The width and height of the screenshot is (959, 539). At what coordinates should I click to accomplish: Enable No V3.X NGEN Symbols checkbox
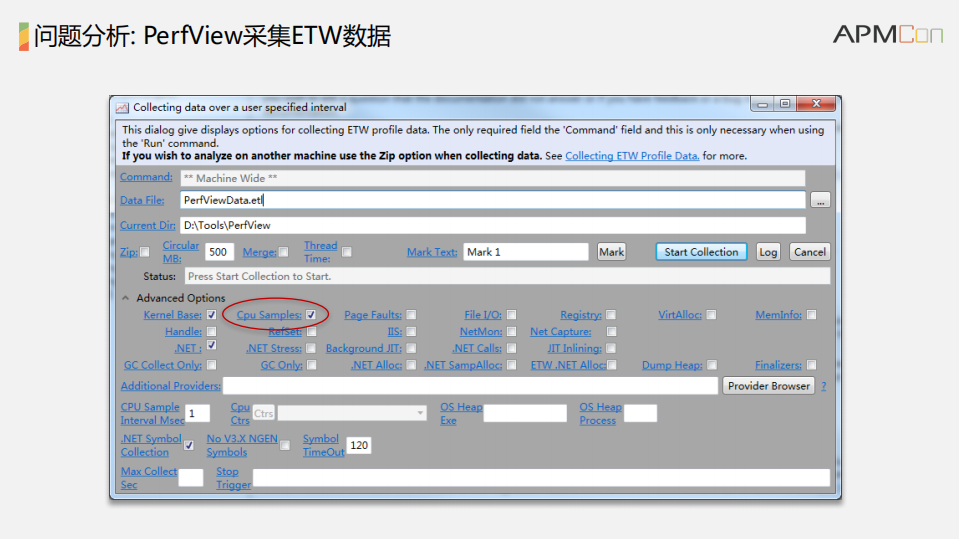click(x=284, y=445)
